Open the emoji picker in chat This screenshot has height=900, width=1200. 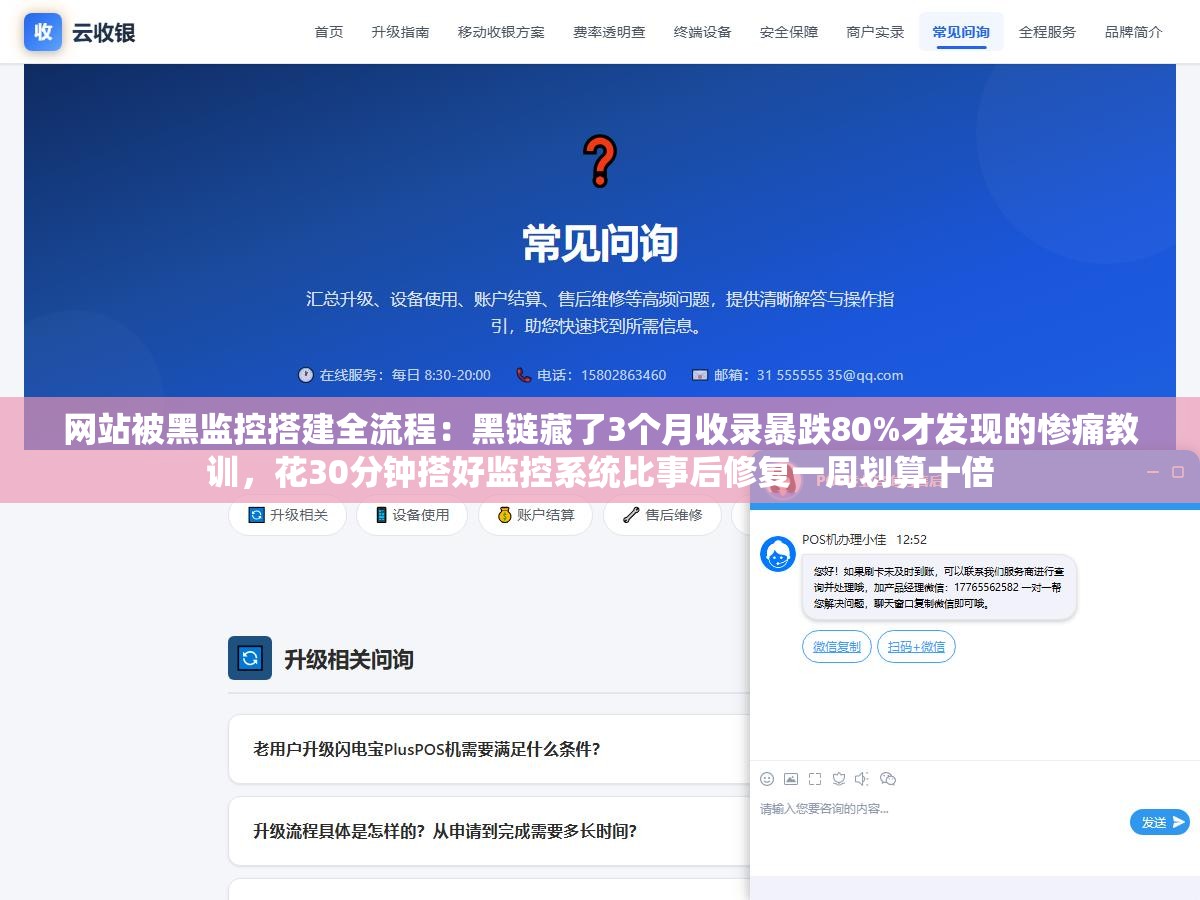(767, 779)
